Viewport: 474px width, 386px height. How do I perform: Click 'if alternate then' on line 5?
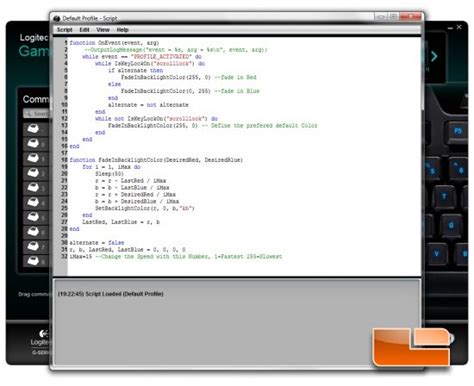pos(135,70)
